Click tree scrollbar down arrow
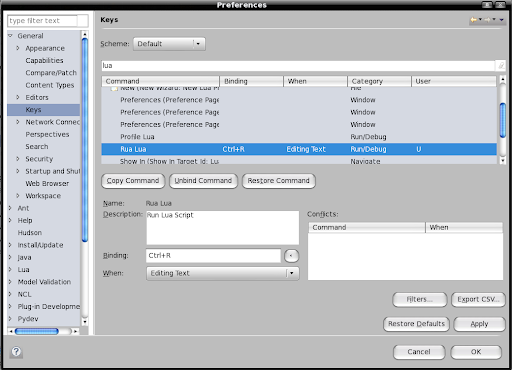Image resolution: width=512 pixels, height=370 pixels. click(x=85, y=322)
